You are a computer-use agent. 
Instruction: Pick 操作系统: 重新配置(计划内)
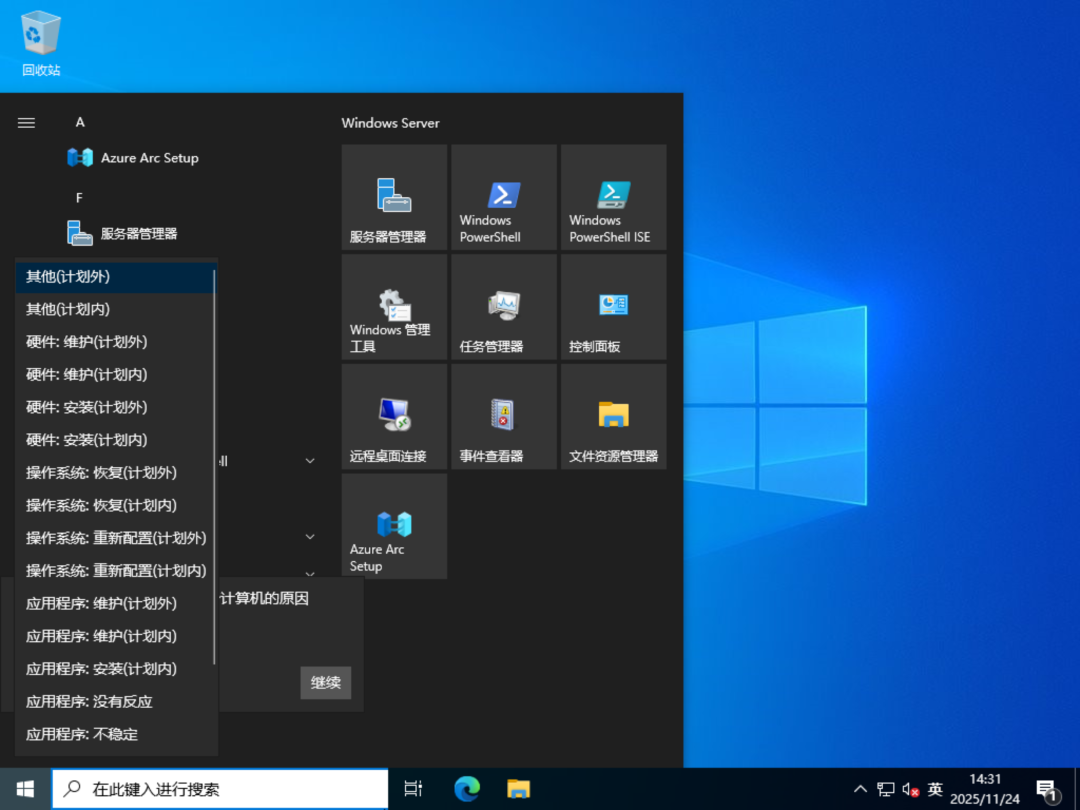[x=115, y=571]
